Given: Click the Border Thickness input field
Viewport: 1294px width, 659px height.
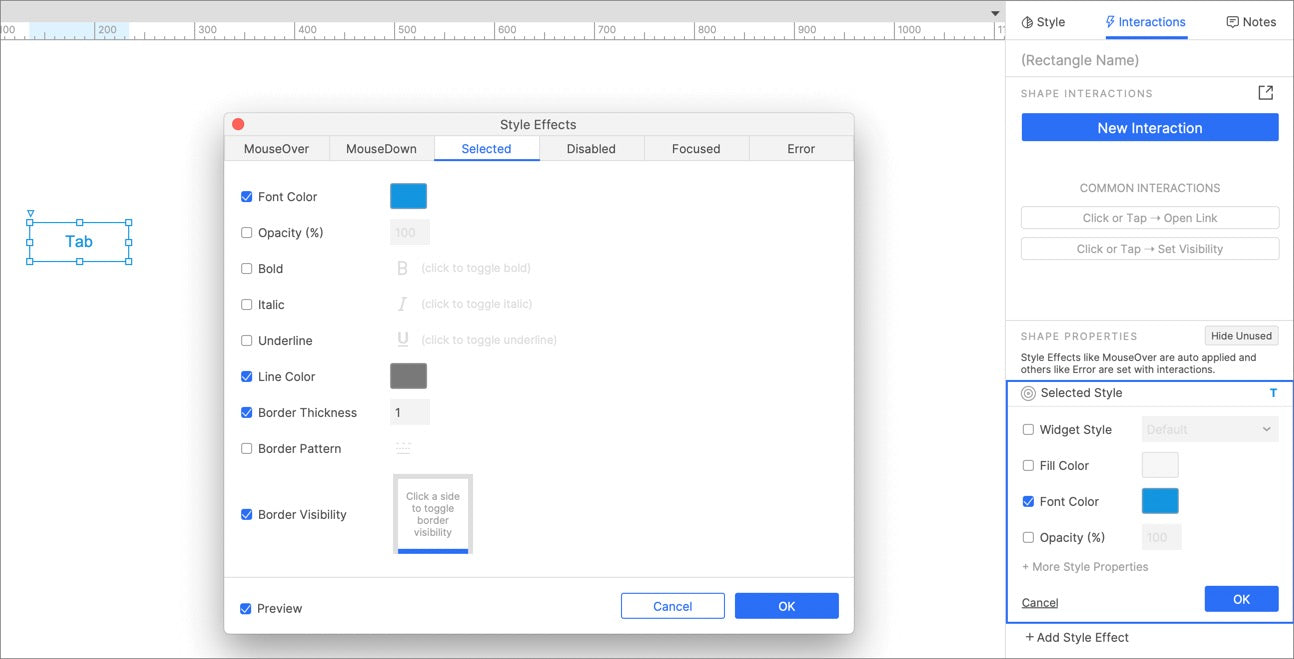Looking at the screenshot, I should click(409, 412).
